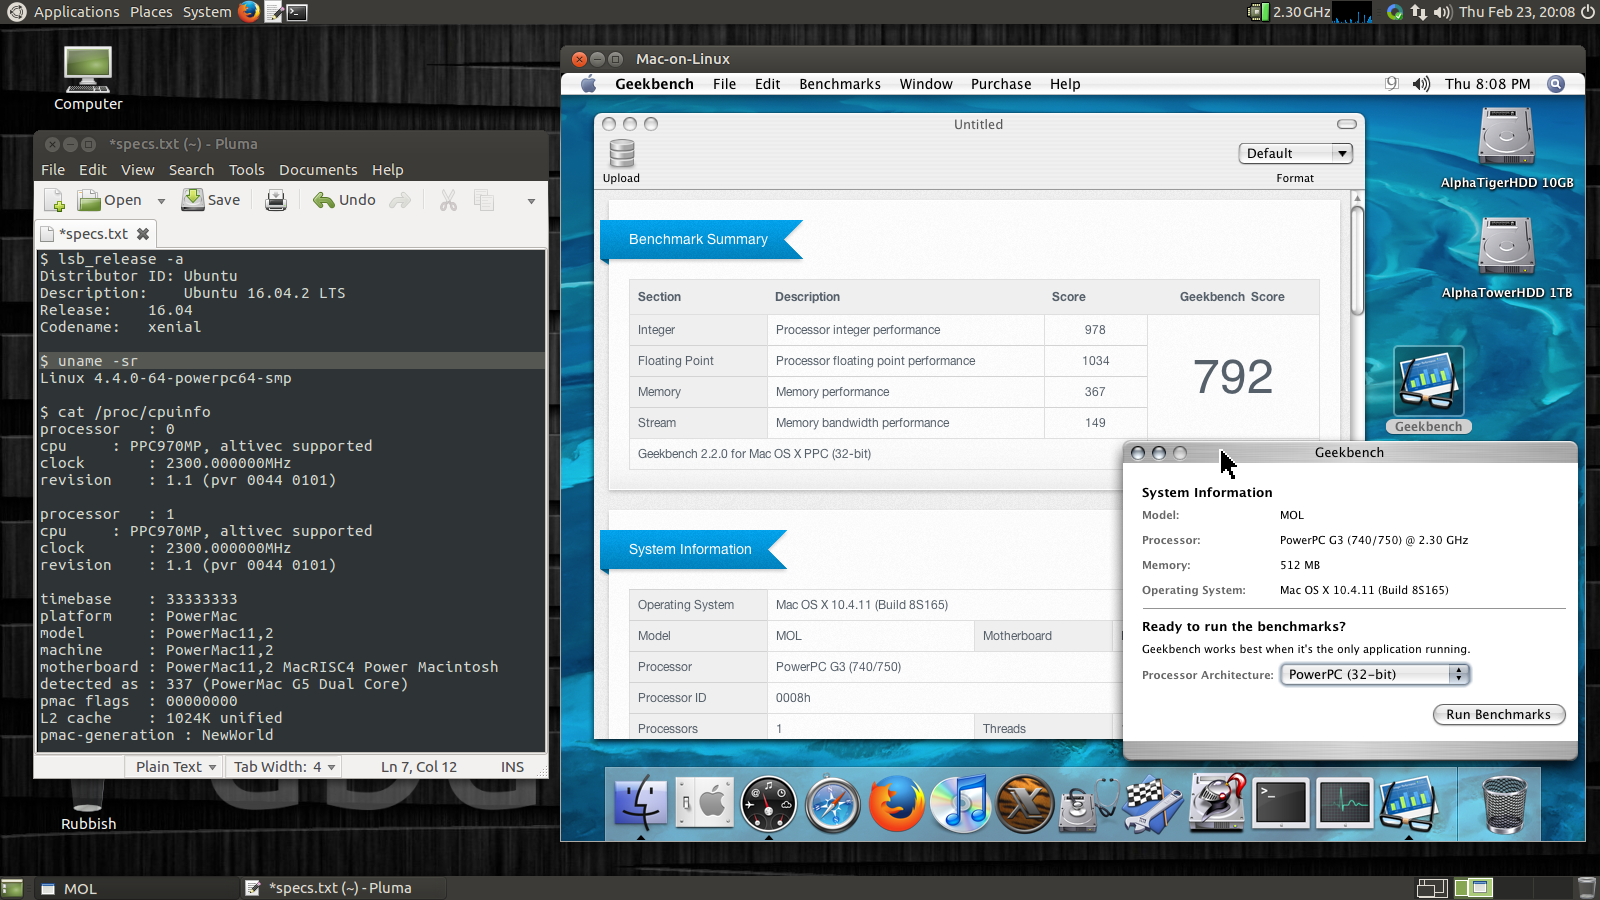Cut selection with Pluma scissors icon

(448, 200)
